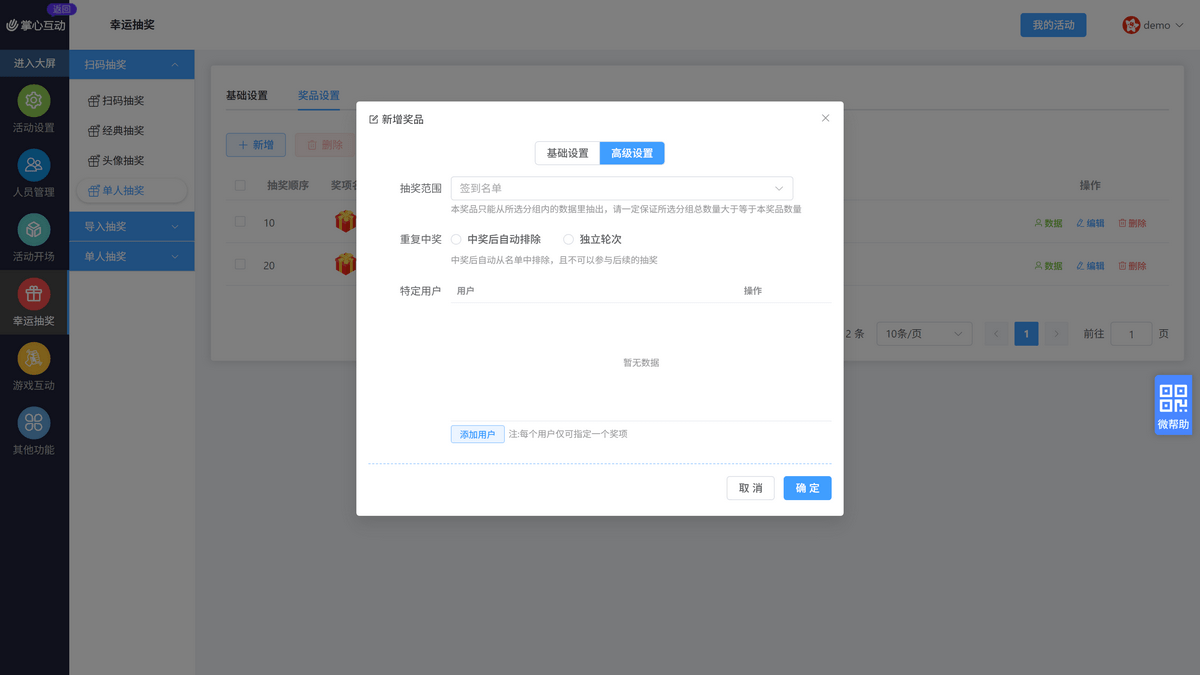This screenshot has height=675, width=1200.
Task: Click the demo user avatar icon
Action: pos(1131,25)
